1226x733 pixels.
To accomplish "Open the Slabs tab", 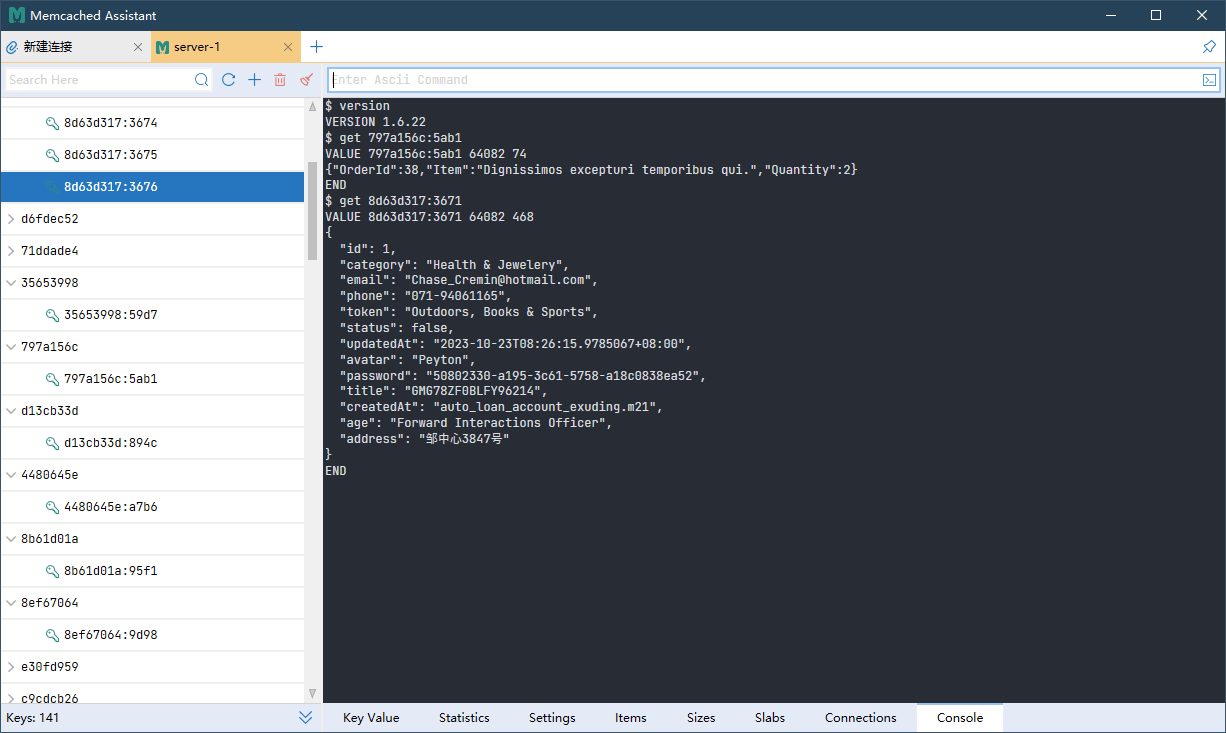I will pos(770,718).
